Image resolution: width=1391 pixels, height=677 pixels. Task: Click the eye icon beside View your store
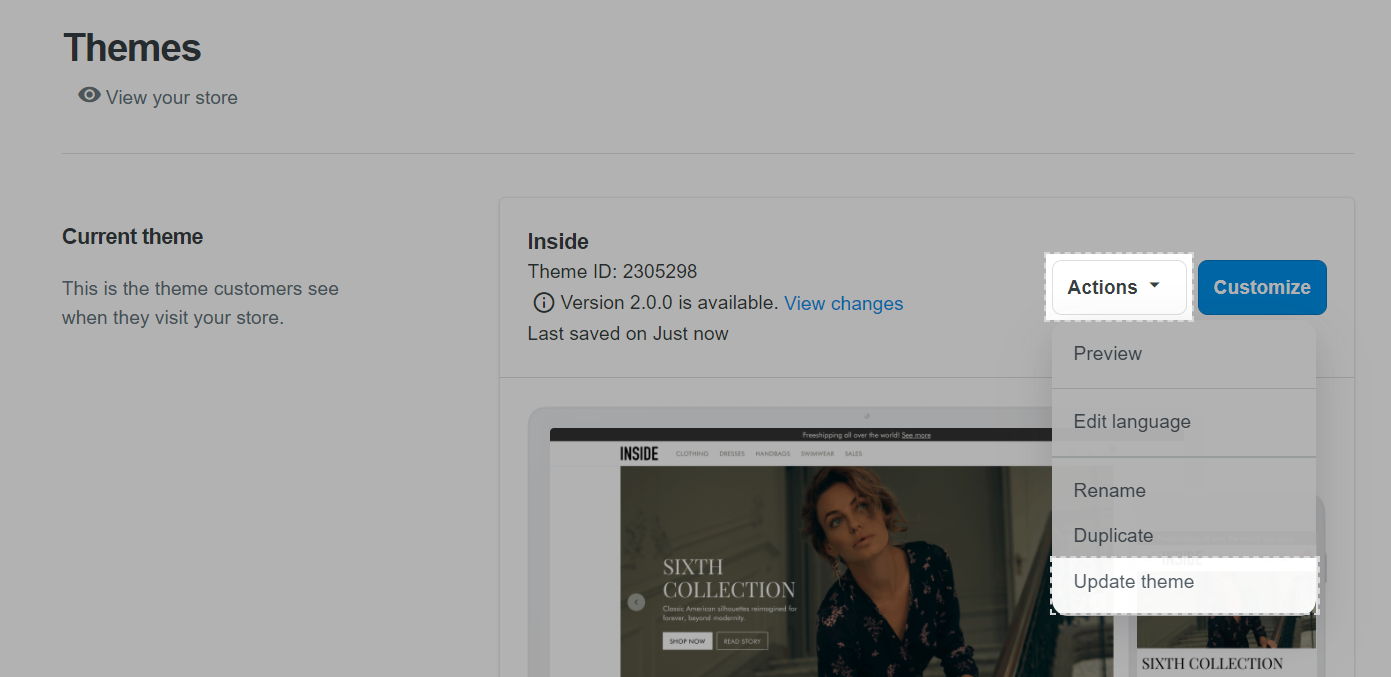coord(89,96)
